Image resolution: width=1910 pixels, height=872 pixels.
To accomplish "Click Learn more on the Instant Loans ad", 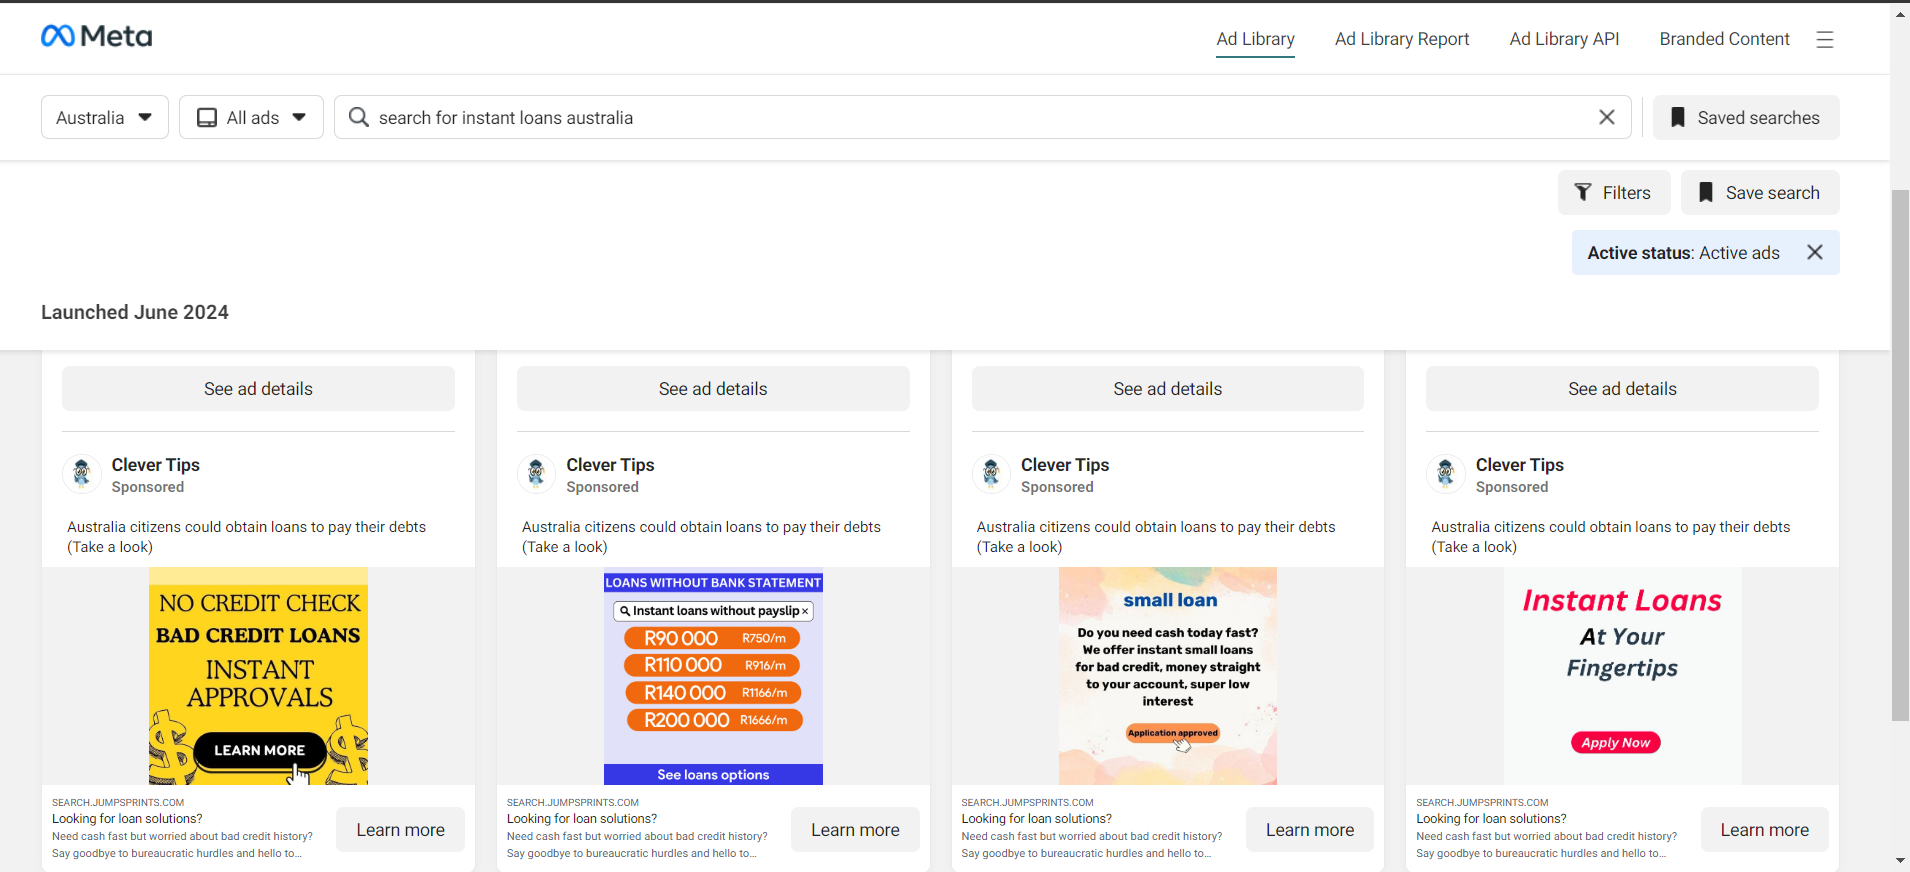I will tap(1765, 830).
